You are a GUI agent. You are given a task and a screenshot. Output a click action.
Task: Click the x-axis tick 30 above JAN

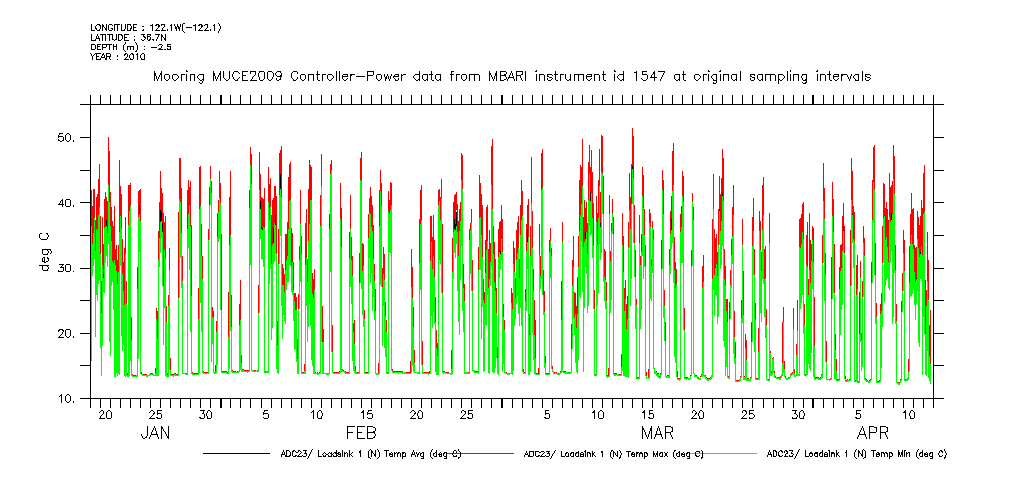coord(205,414)
